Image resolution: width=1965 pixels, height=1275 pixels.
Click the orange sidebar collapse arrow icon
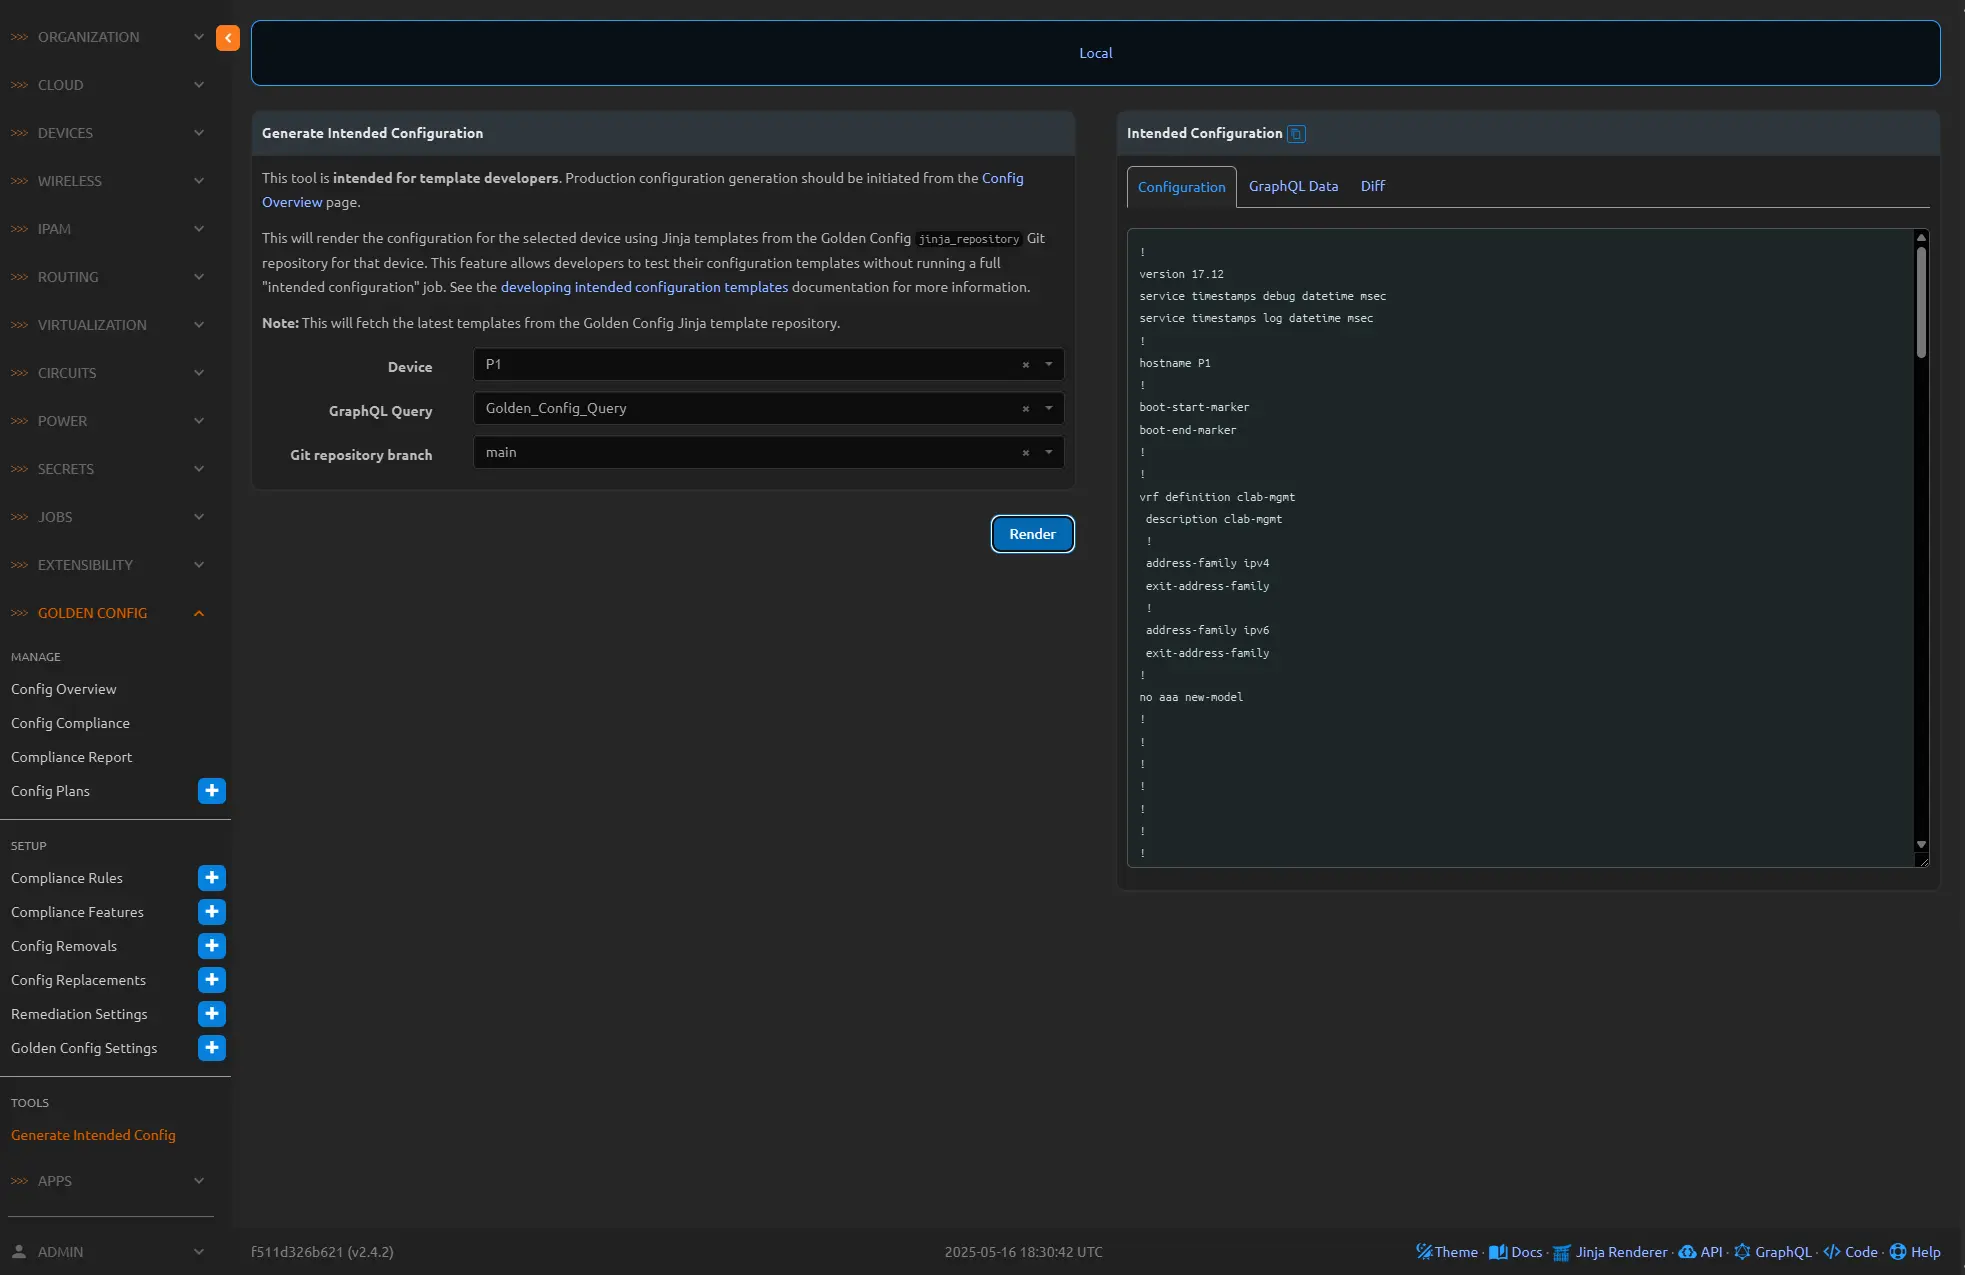[x=228, y=38]
